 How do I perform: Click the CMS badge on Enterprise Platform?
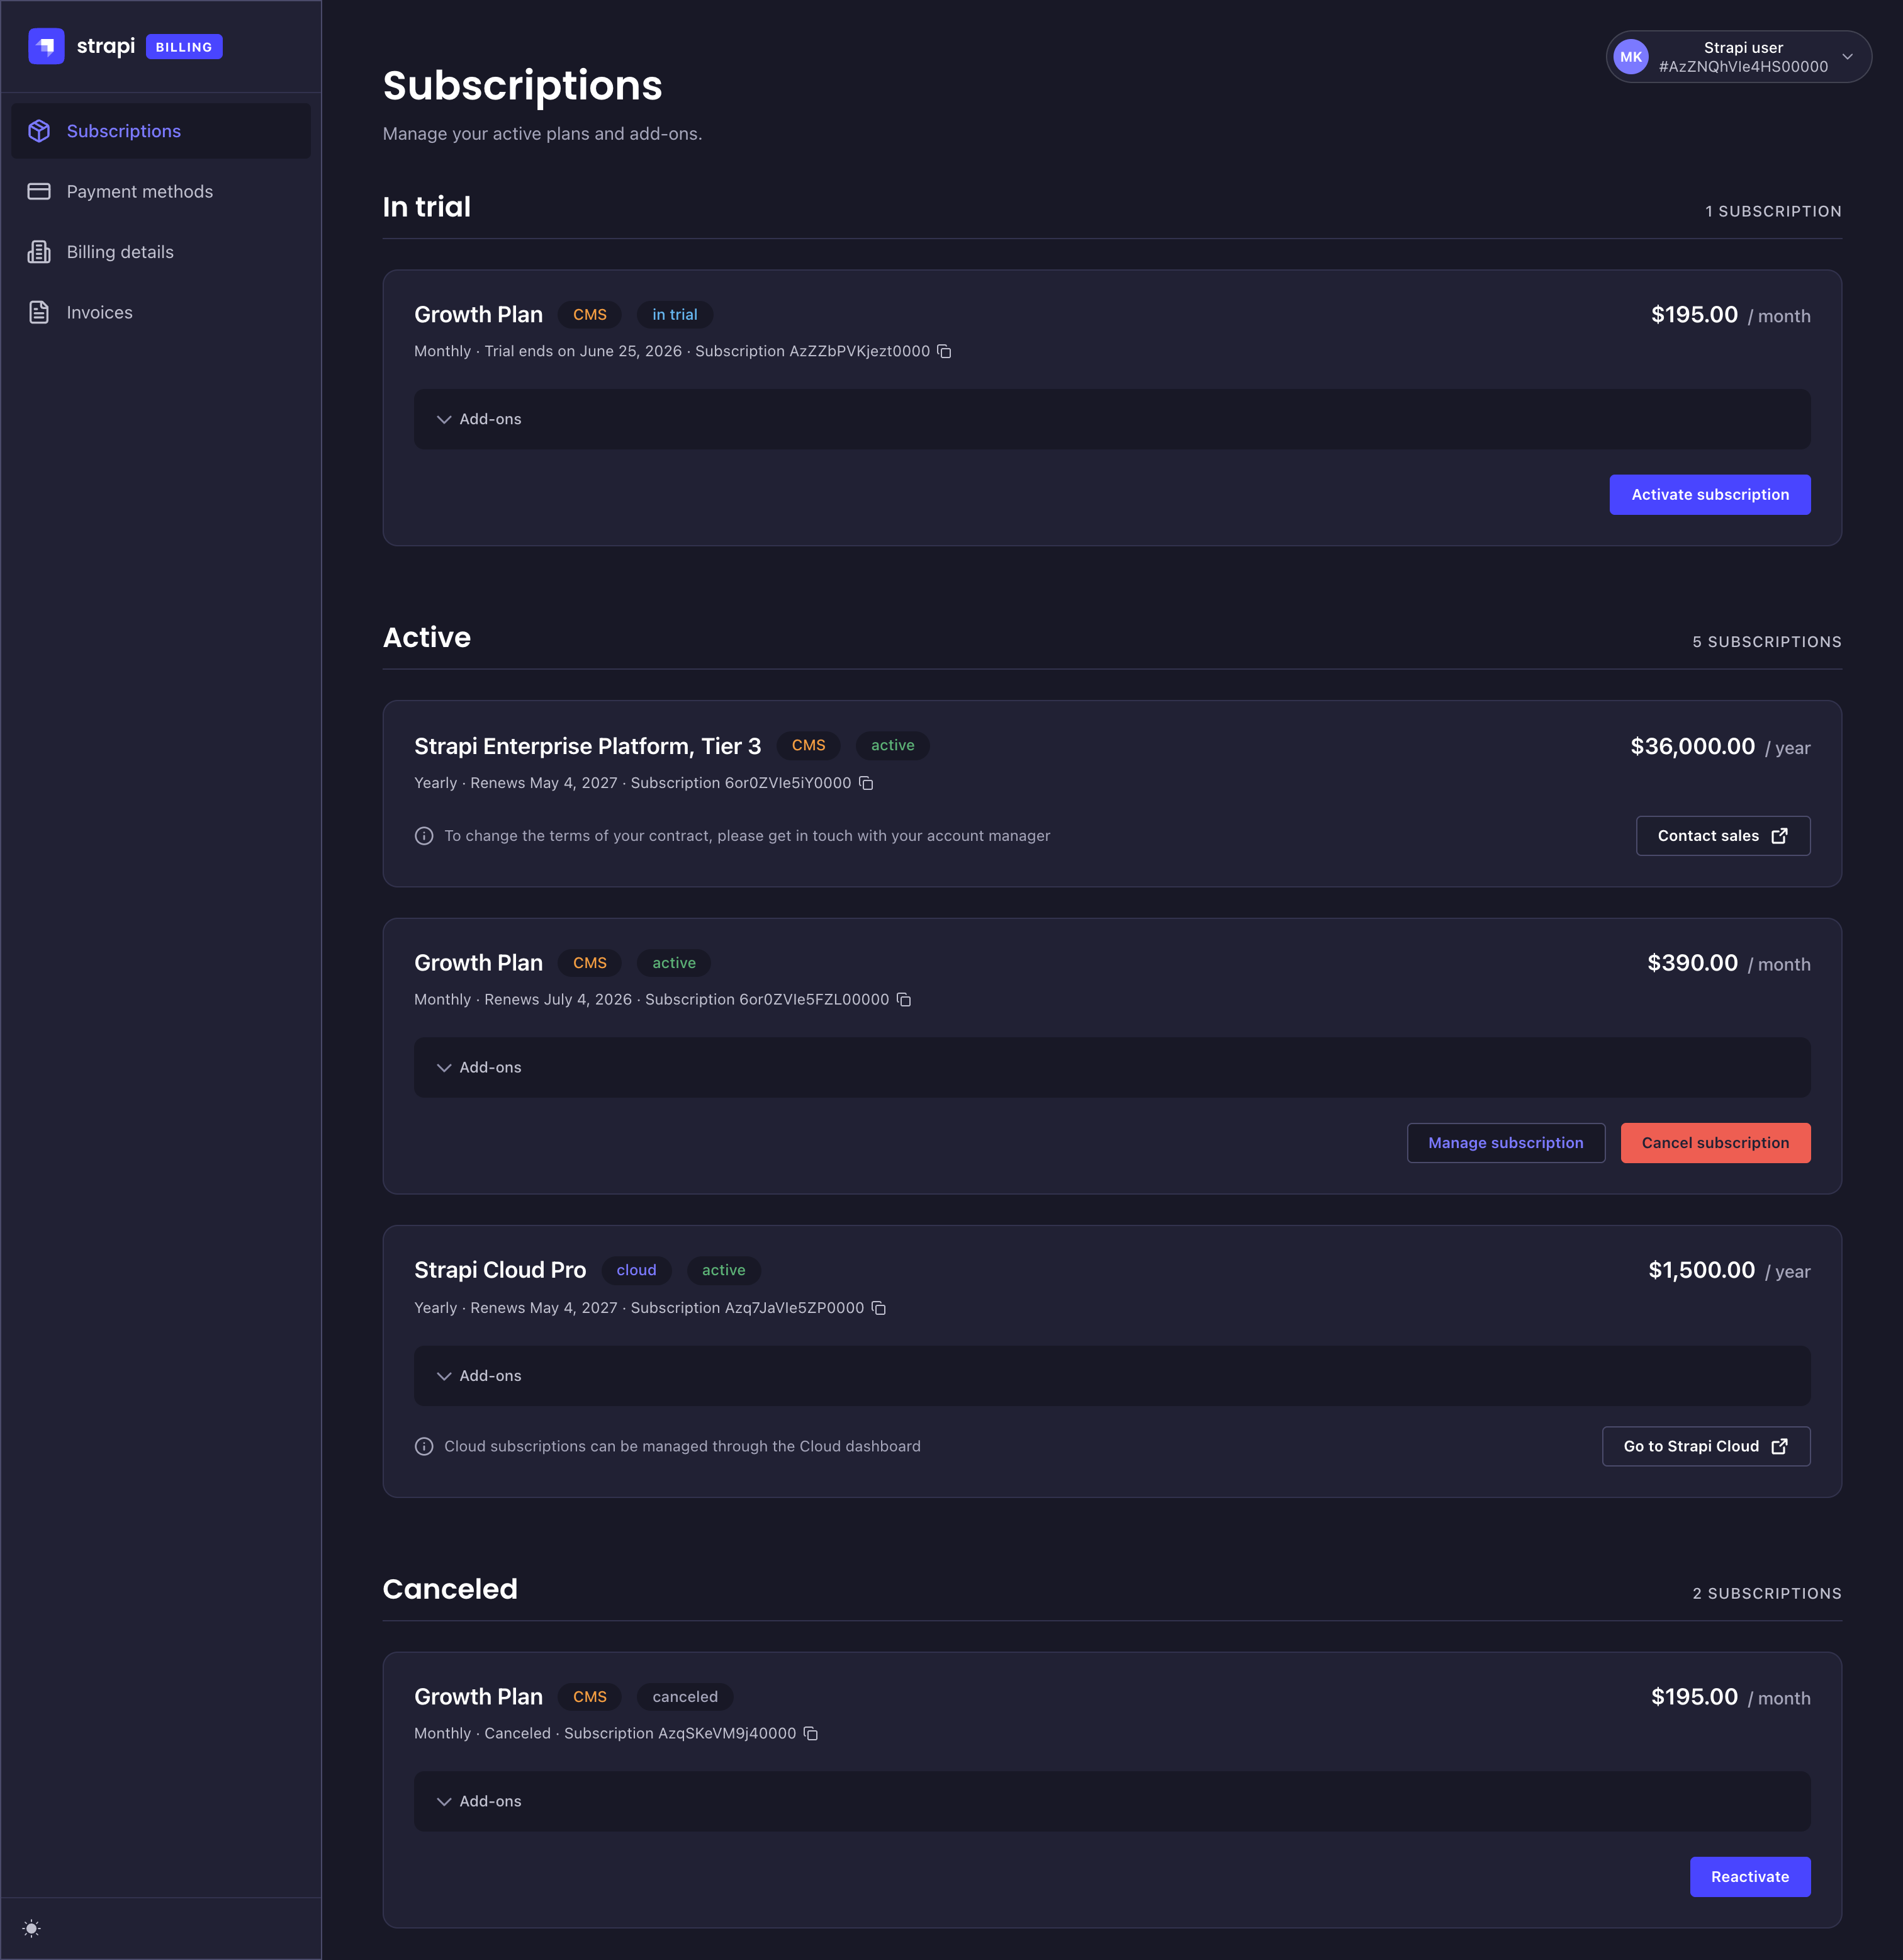(808, 745)
